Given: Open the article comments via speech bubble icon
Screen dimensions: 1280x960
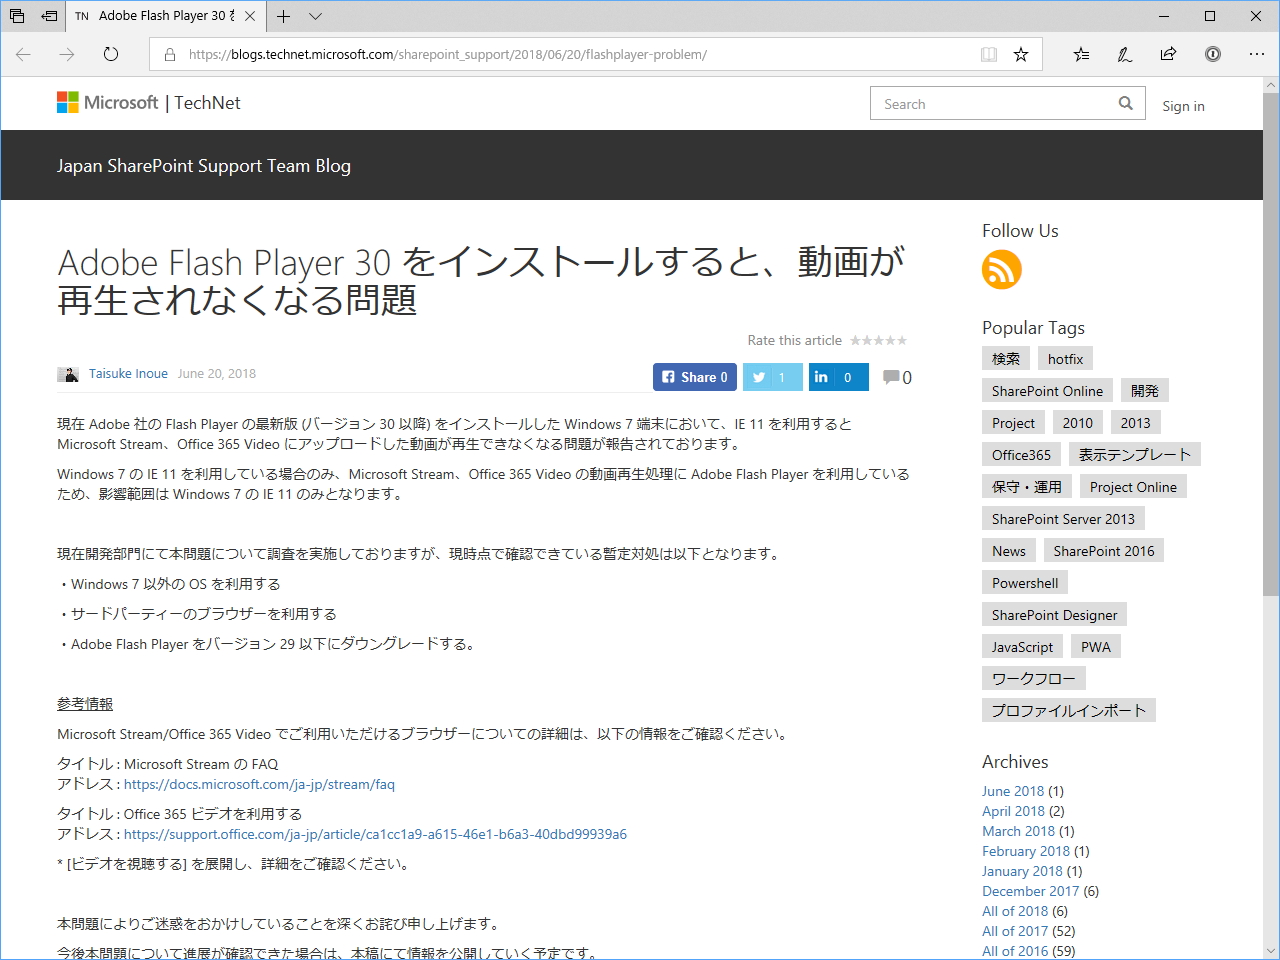Looking at the screenshot, I should click(893, 376).
